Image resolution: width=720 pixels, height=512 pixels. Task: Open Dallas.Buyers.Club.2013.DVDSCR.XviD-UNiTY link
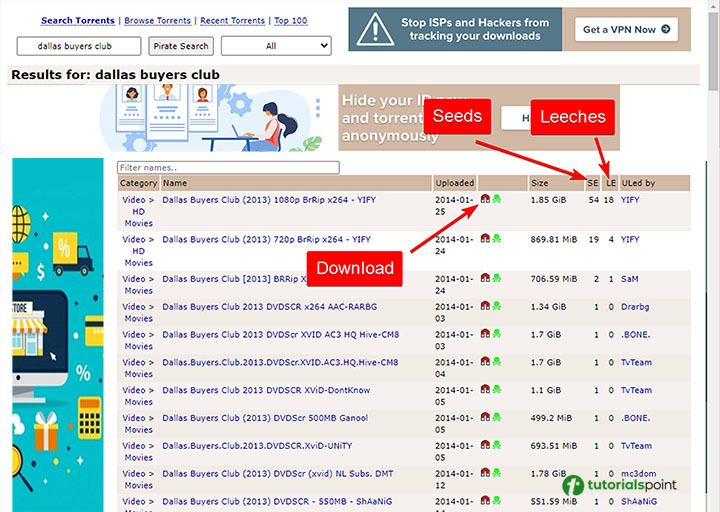257,445
